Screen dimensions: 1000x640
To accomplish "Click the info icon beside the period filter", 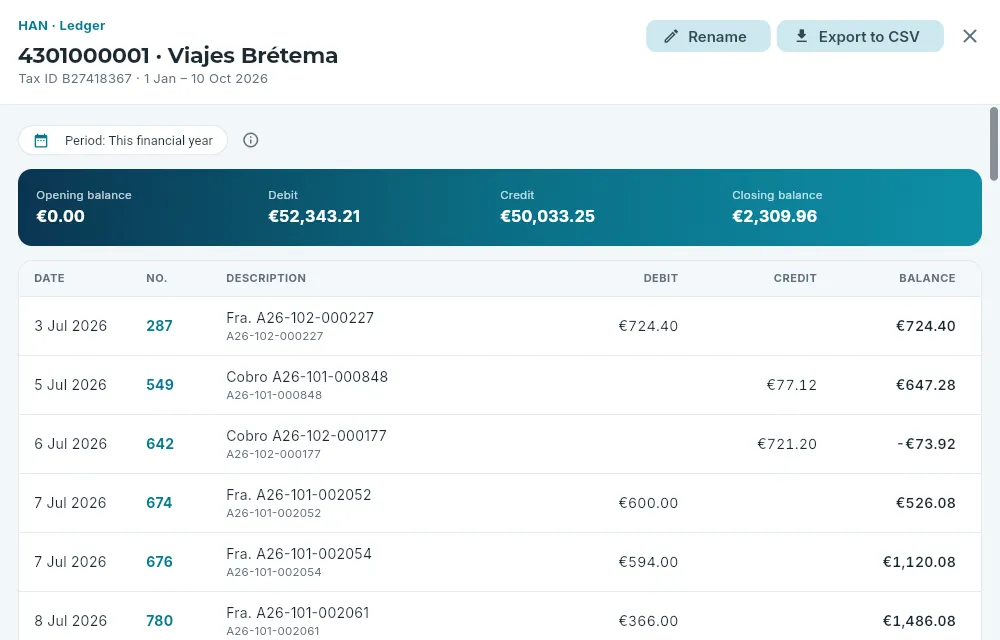I will pos(251,140).
